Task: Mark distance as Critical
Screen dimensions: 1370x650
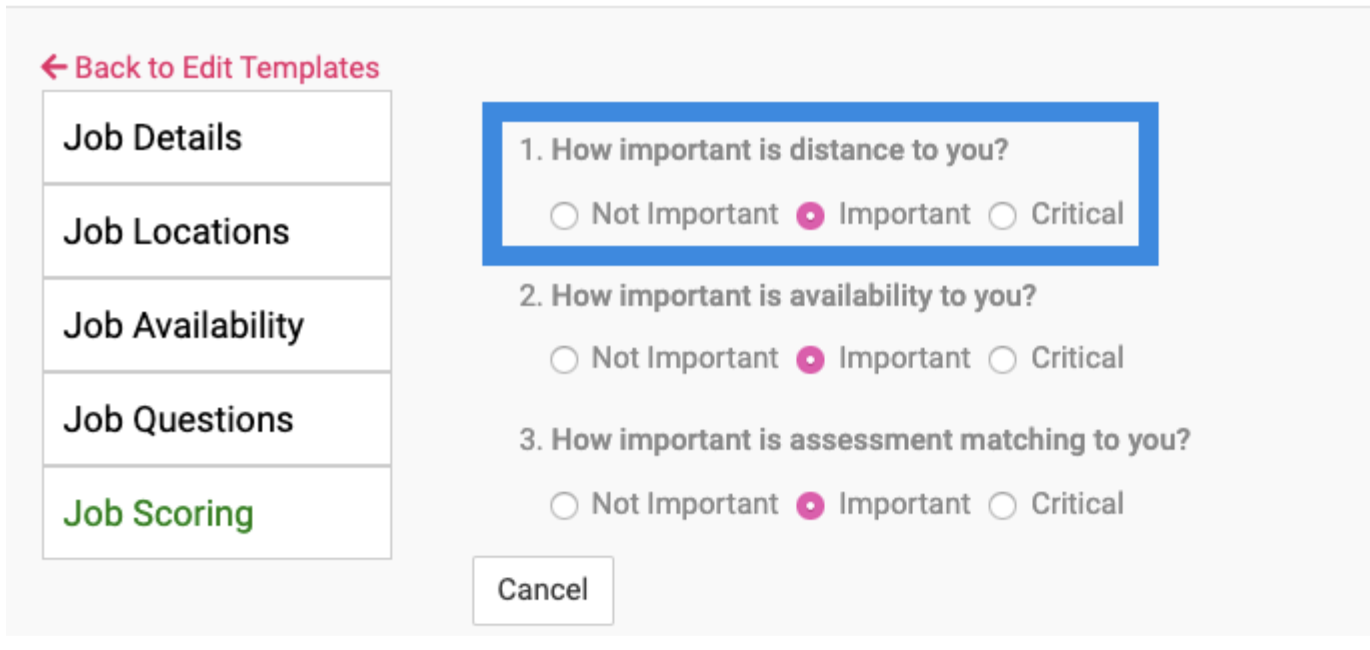Action: pos(1002,216)
